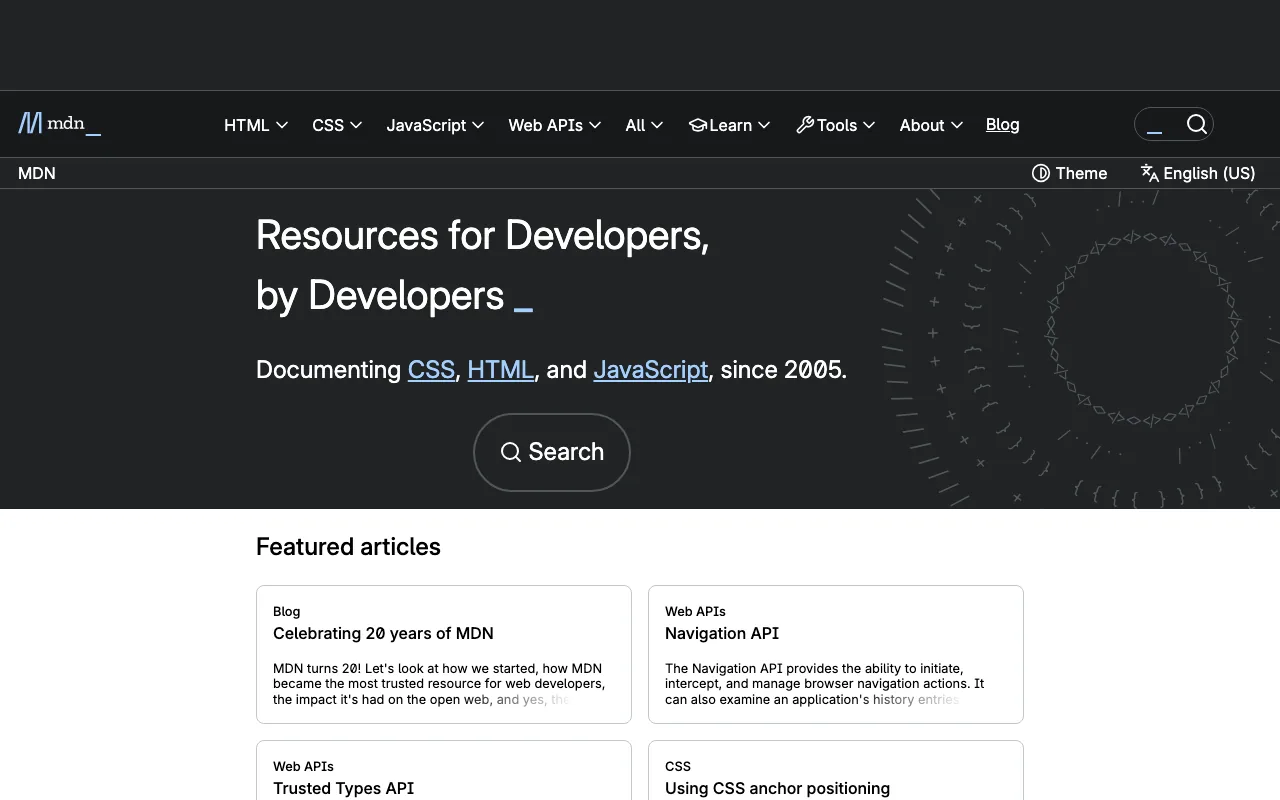Screen dimensions: 1280x800
Task: Open the Theme switcher
Action: coord(1070,173)
